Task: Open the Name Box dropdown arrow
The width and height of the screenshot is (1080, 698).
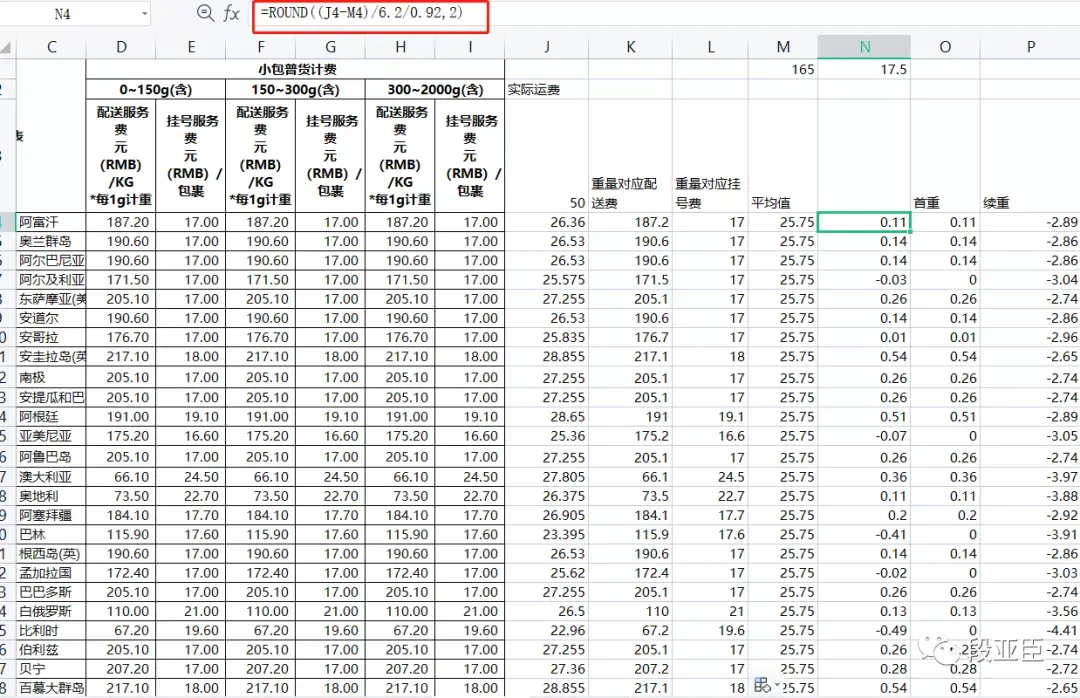Action: pyautogui.click(x=145, y=14)
